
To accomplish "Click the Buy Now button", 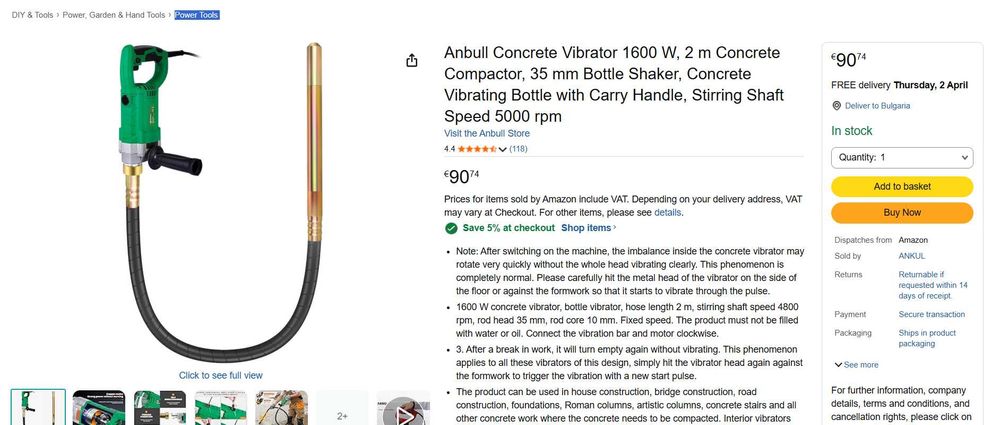I will [x=902, y=213].
